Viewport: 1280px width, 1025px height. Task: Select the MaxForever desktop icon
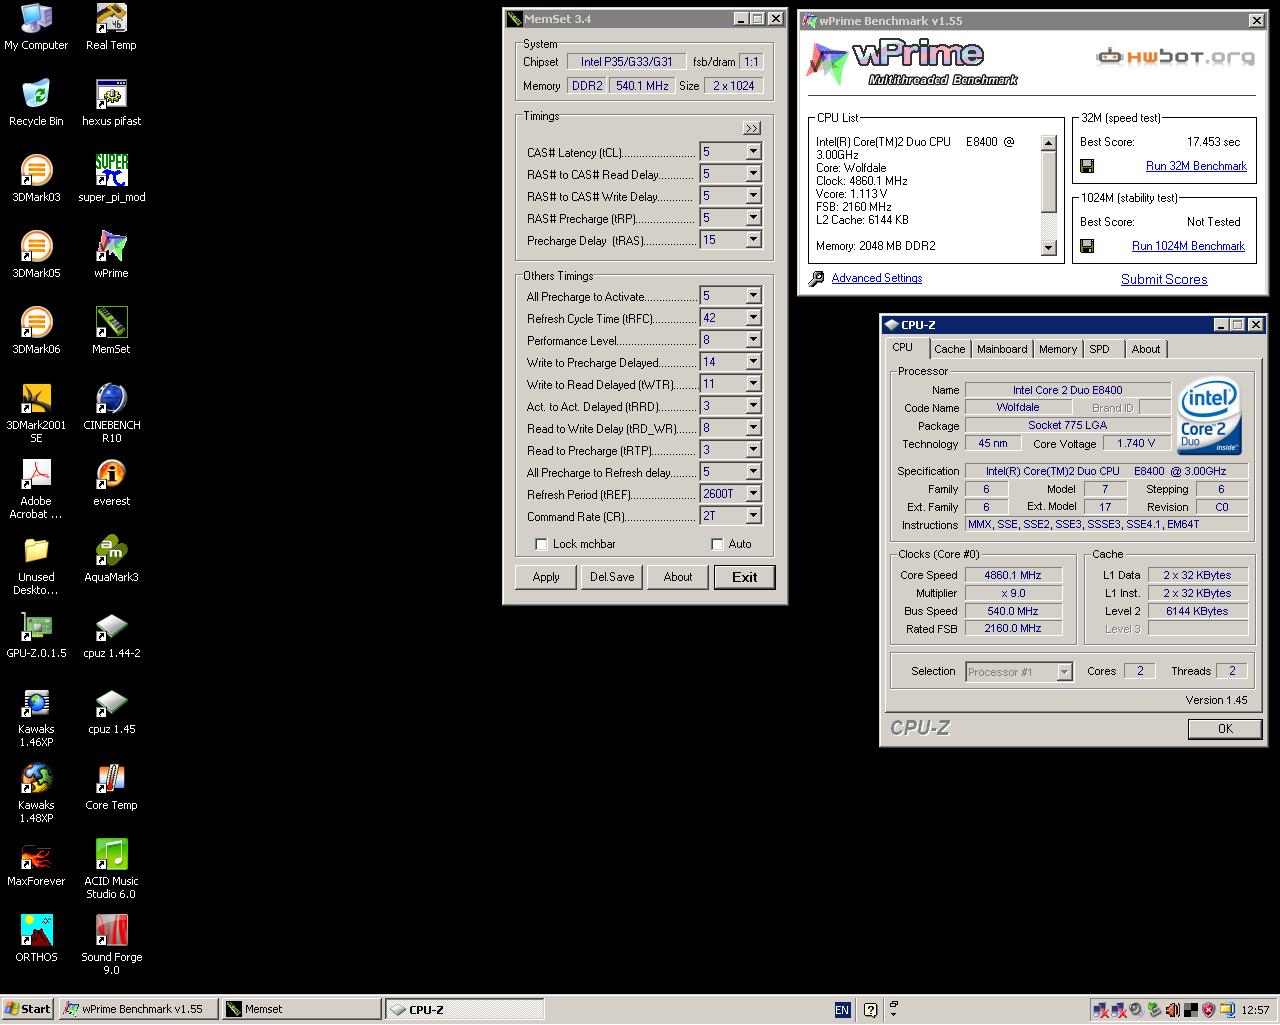point(36,864)
